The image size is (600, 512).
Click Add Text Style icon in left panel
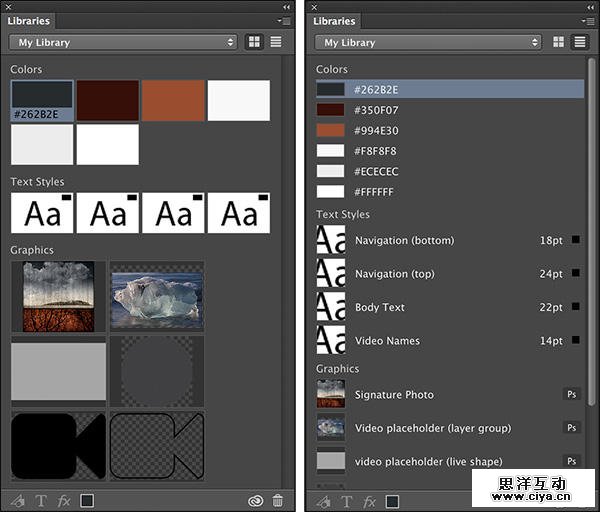41,500
